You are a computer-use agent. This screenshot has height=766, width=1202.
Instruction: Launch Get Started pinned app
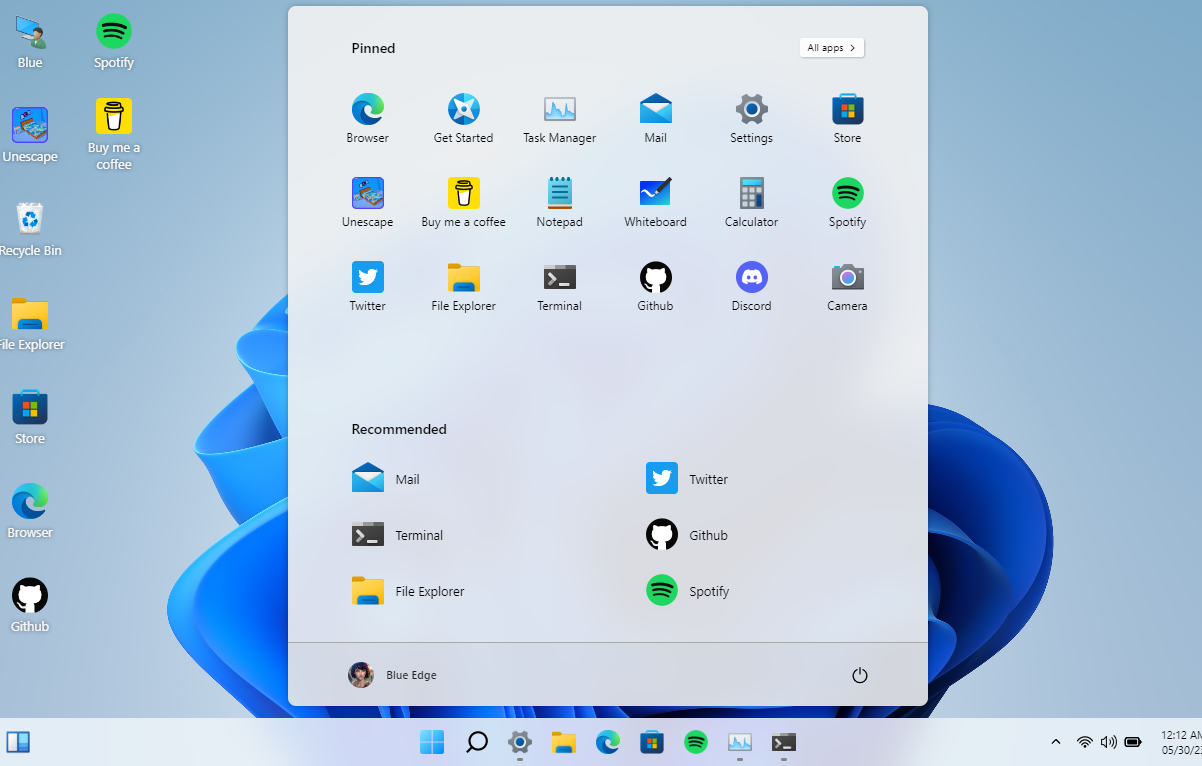pos(463,118)
